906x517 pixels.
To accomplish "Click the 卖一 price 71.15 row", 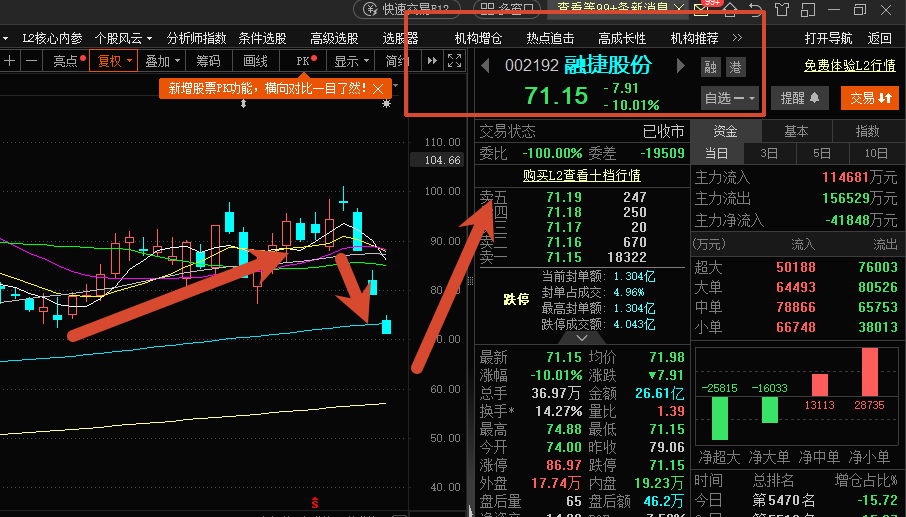I will pos(582,258).
